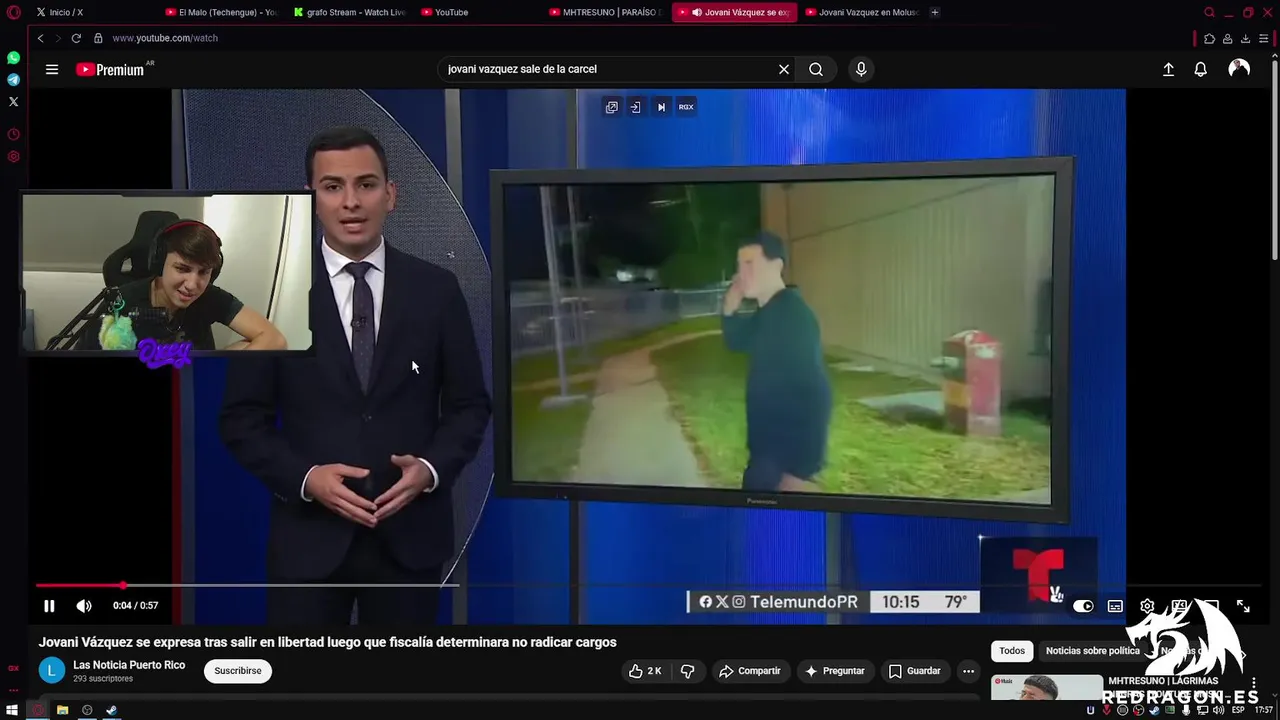This screenshot has height=720, width=1280.
Task: Open the more actions ellipsis menu
Action: click(x=968, y=671)
